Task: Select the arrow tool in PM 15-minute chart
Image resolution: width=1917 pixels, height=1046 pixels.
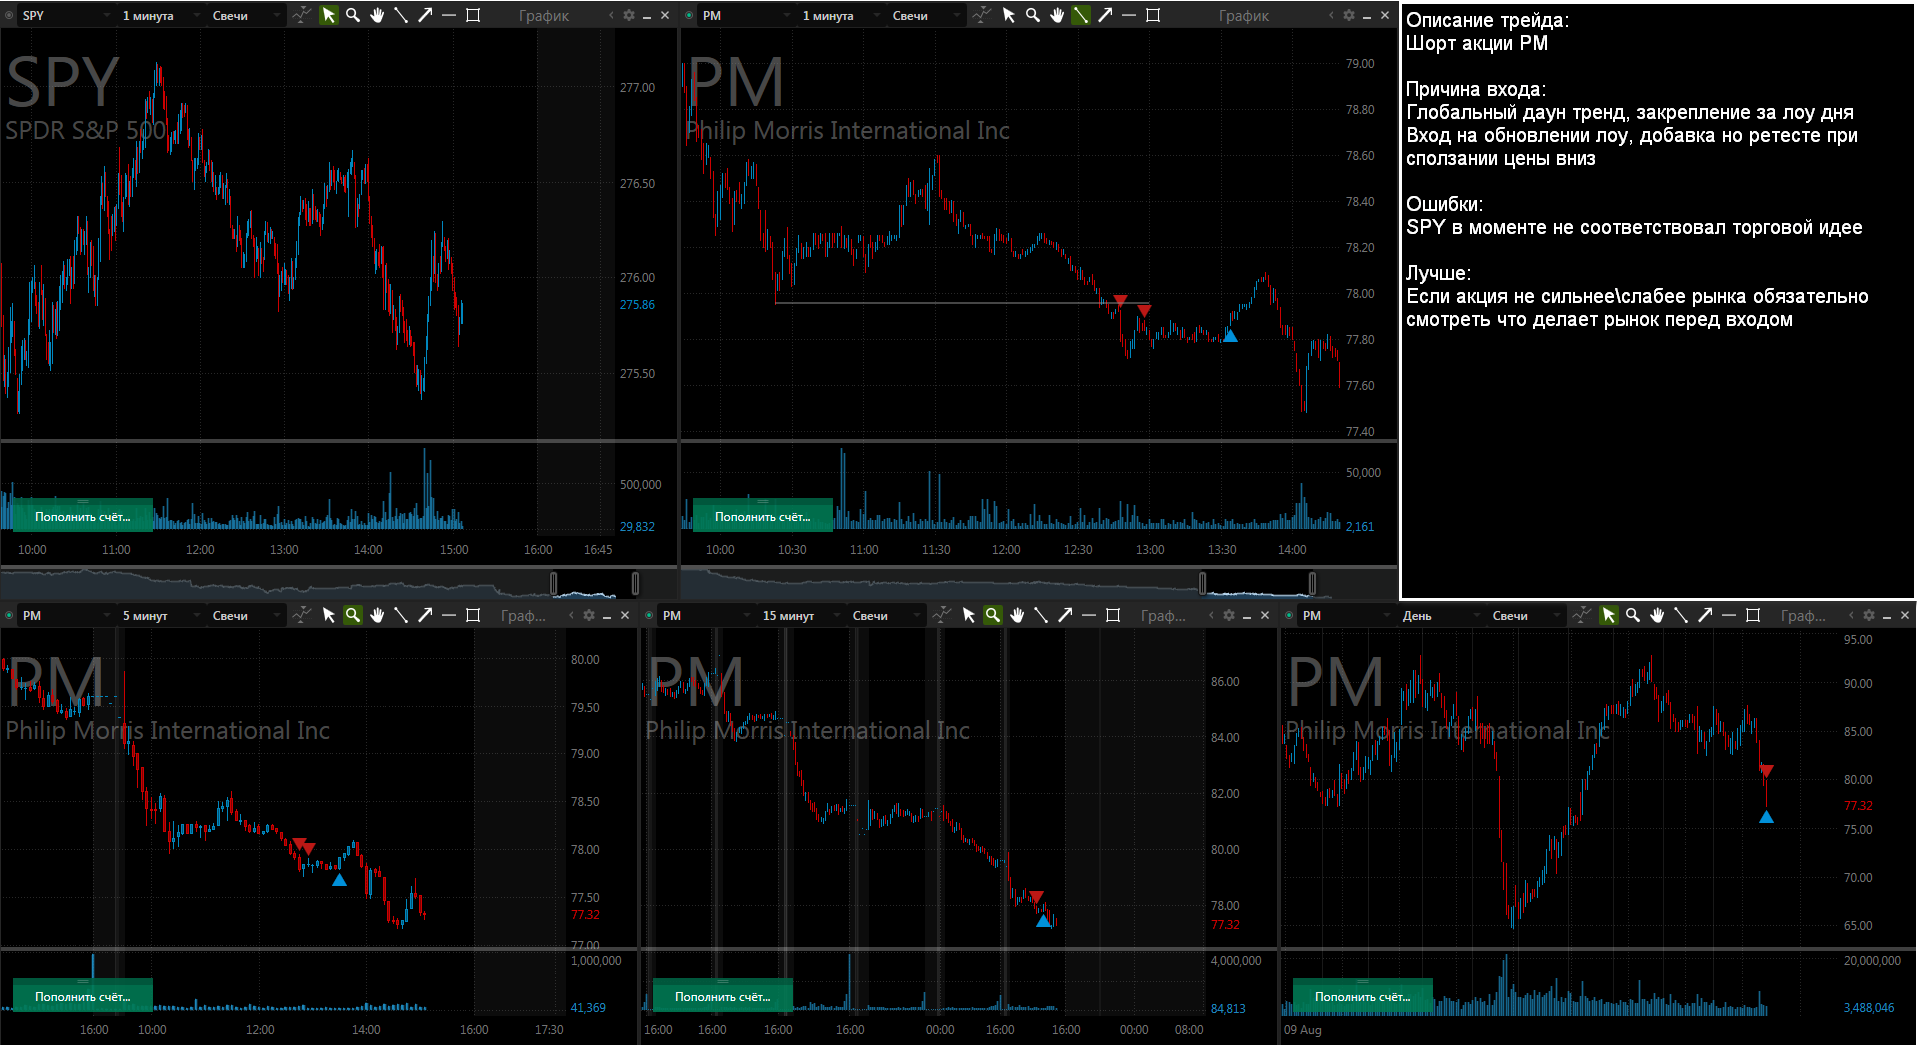Action: click(x=1065, y=615)
